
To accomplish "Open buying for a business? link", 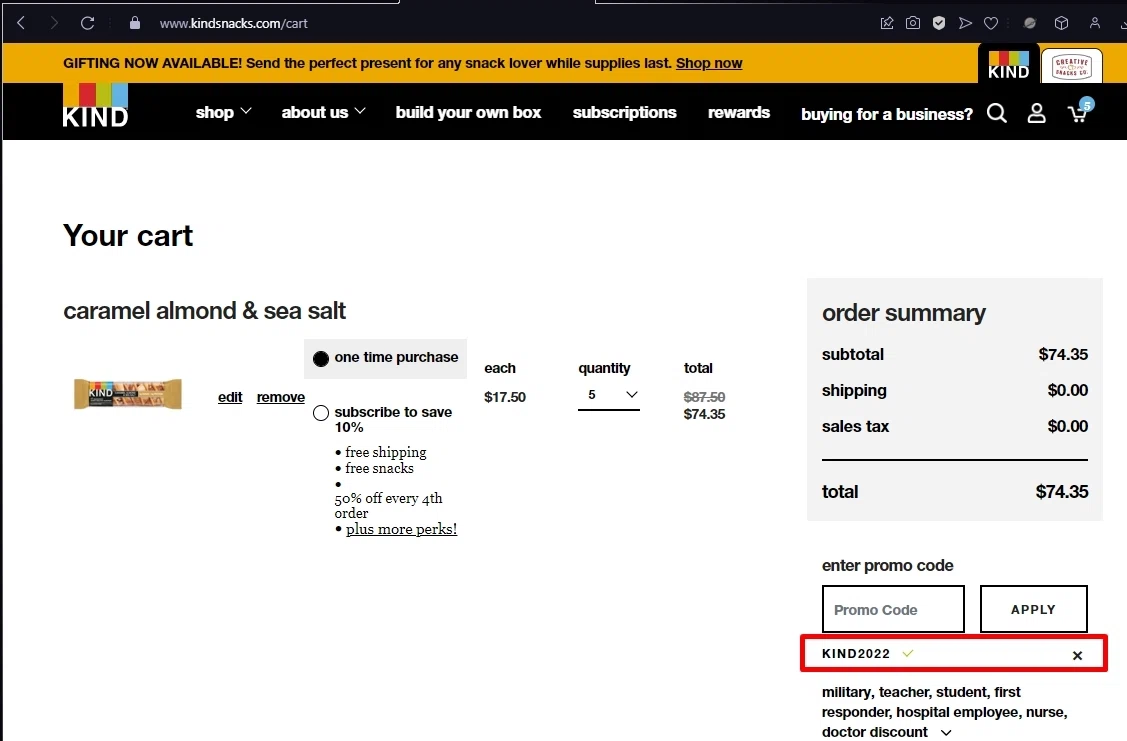I will (887, 114).
